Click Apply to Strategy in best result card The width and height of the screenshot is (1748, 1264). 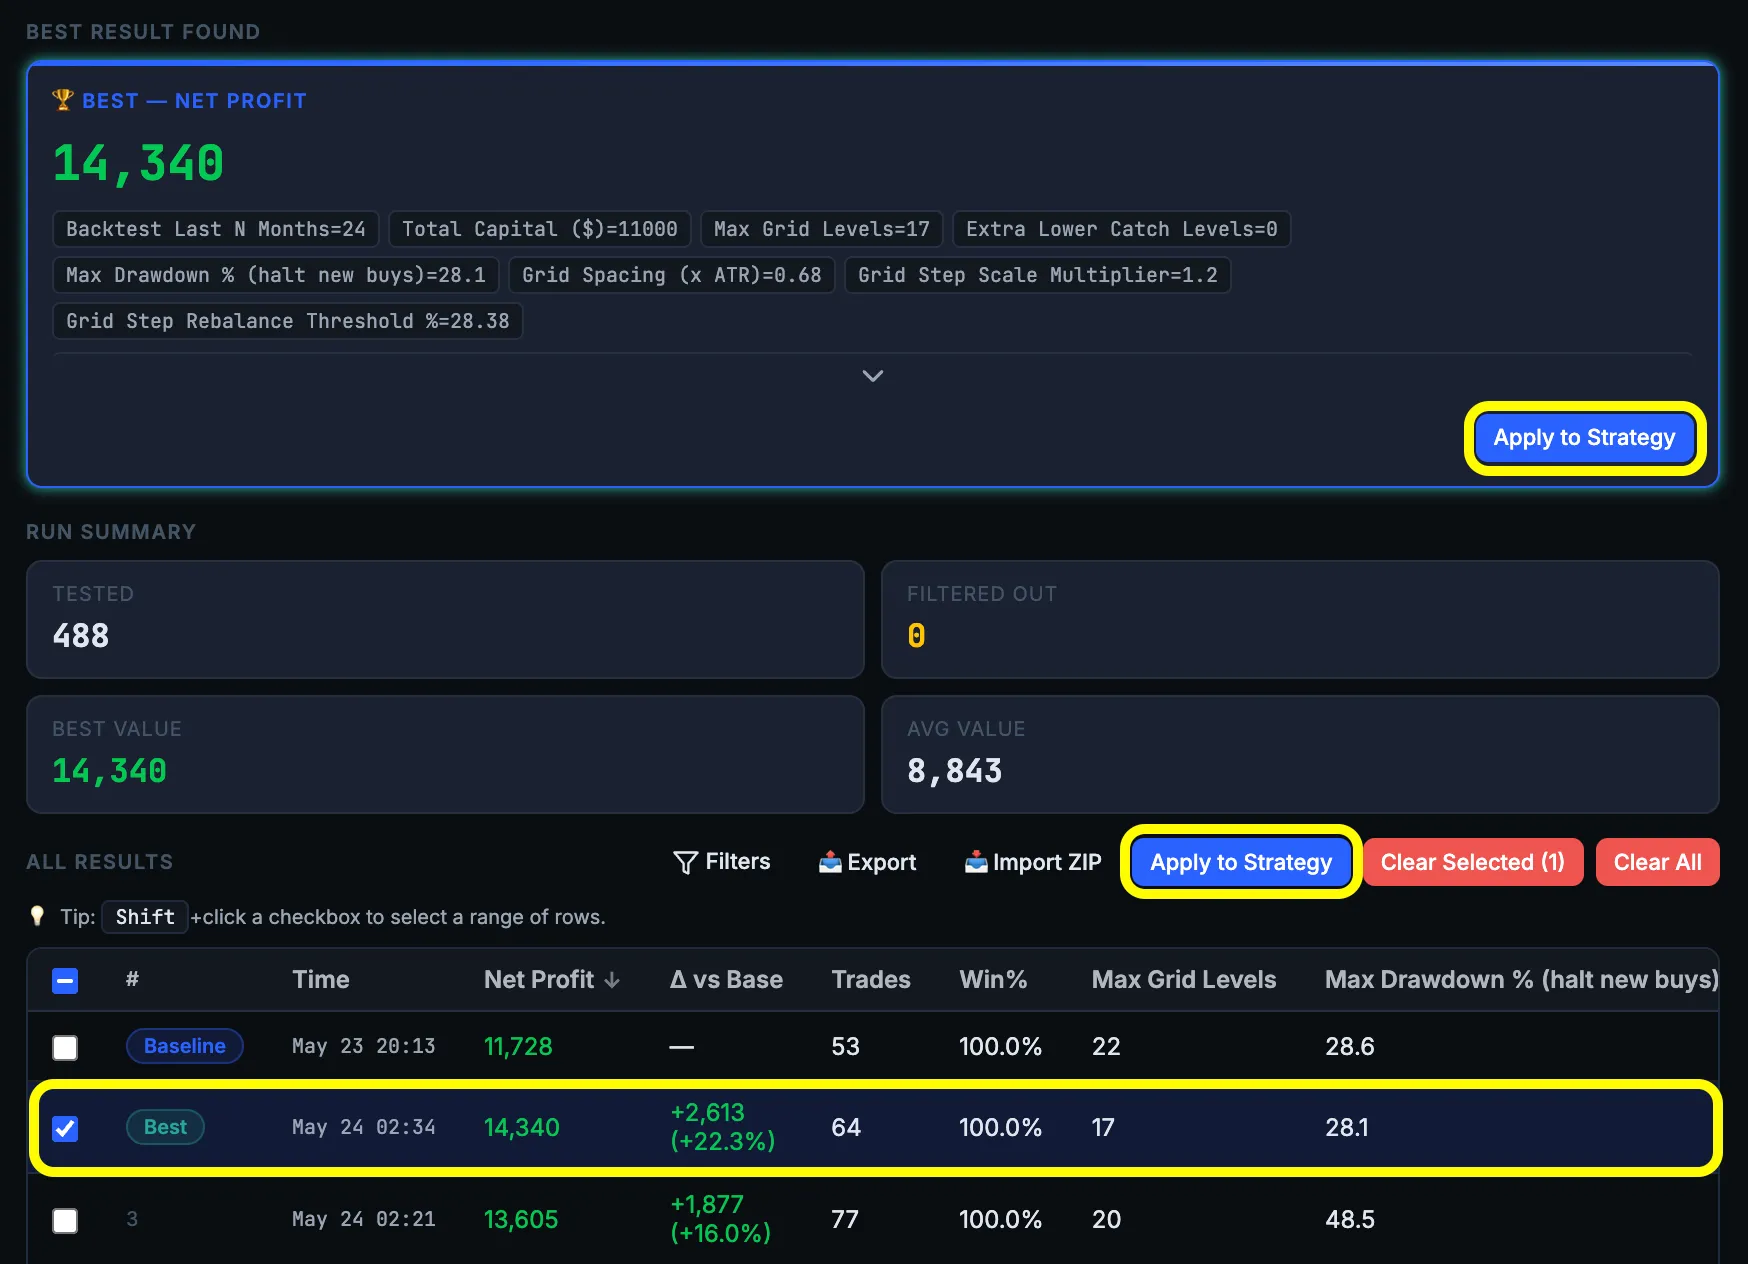(1584, 438)
